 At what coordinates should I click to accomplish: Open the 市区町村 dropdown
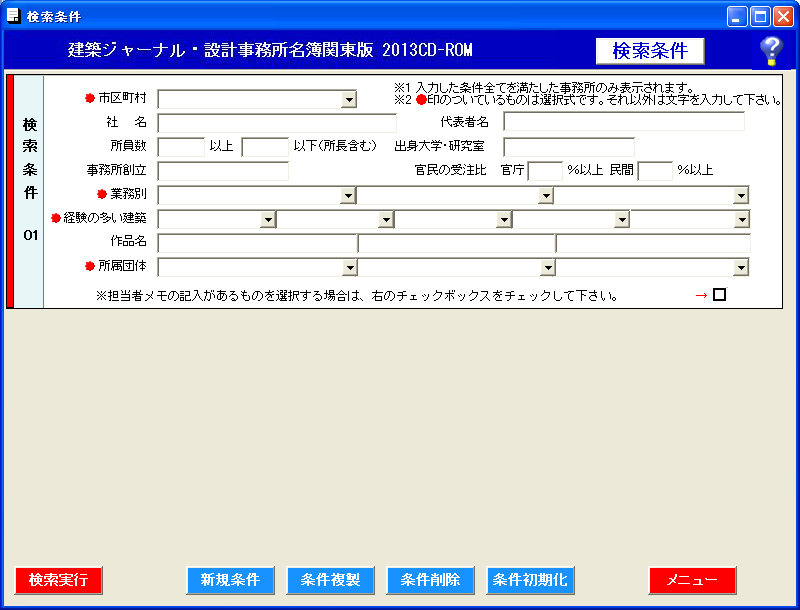[349, 99]
